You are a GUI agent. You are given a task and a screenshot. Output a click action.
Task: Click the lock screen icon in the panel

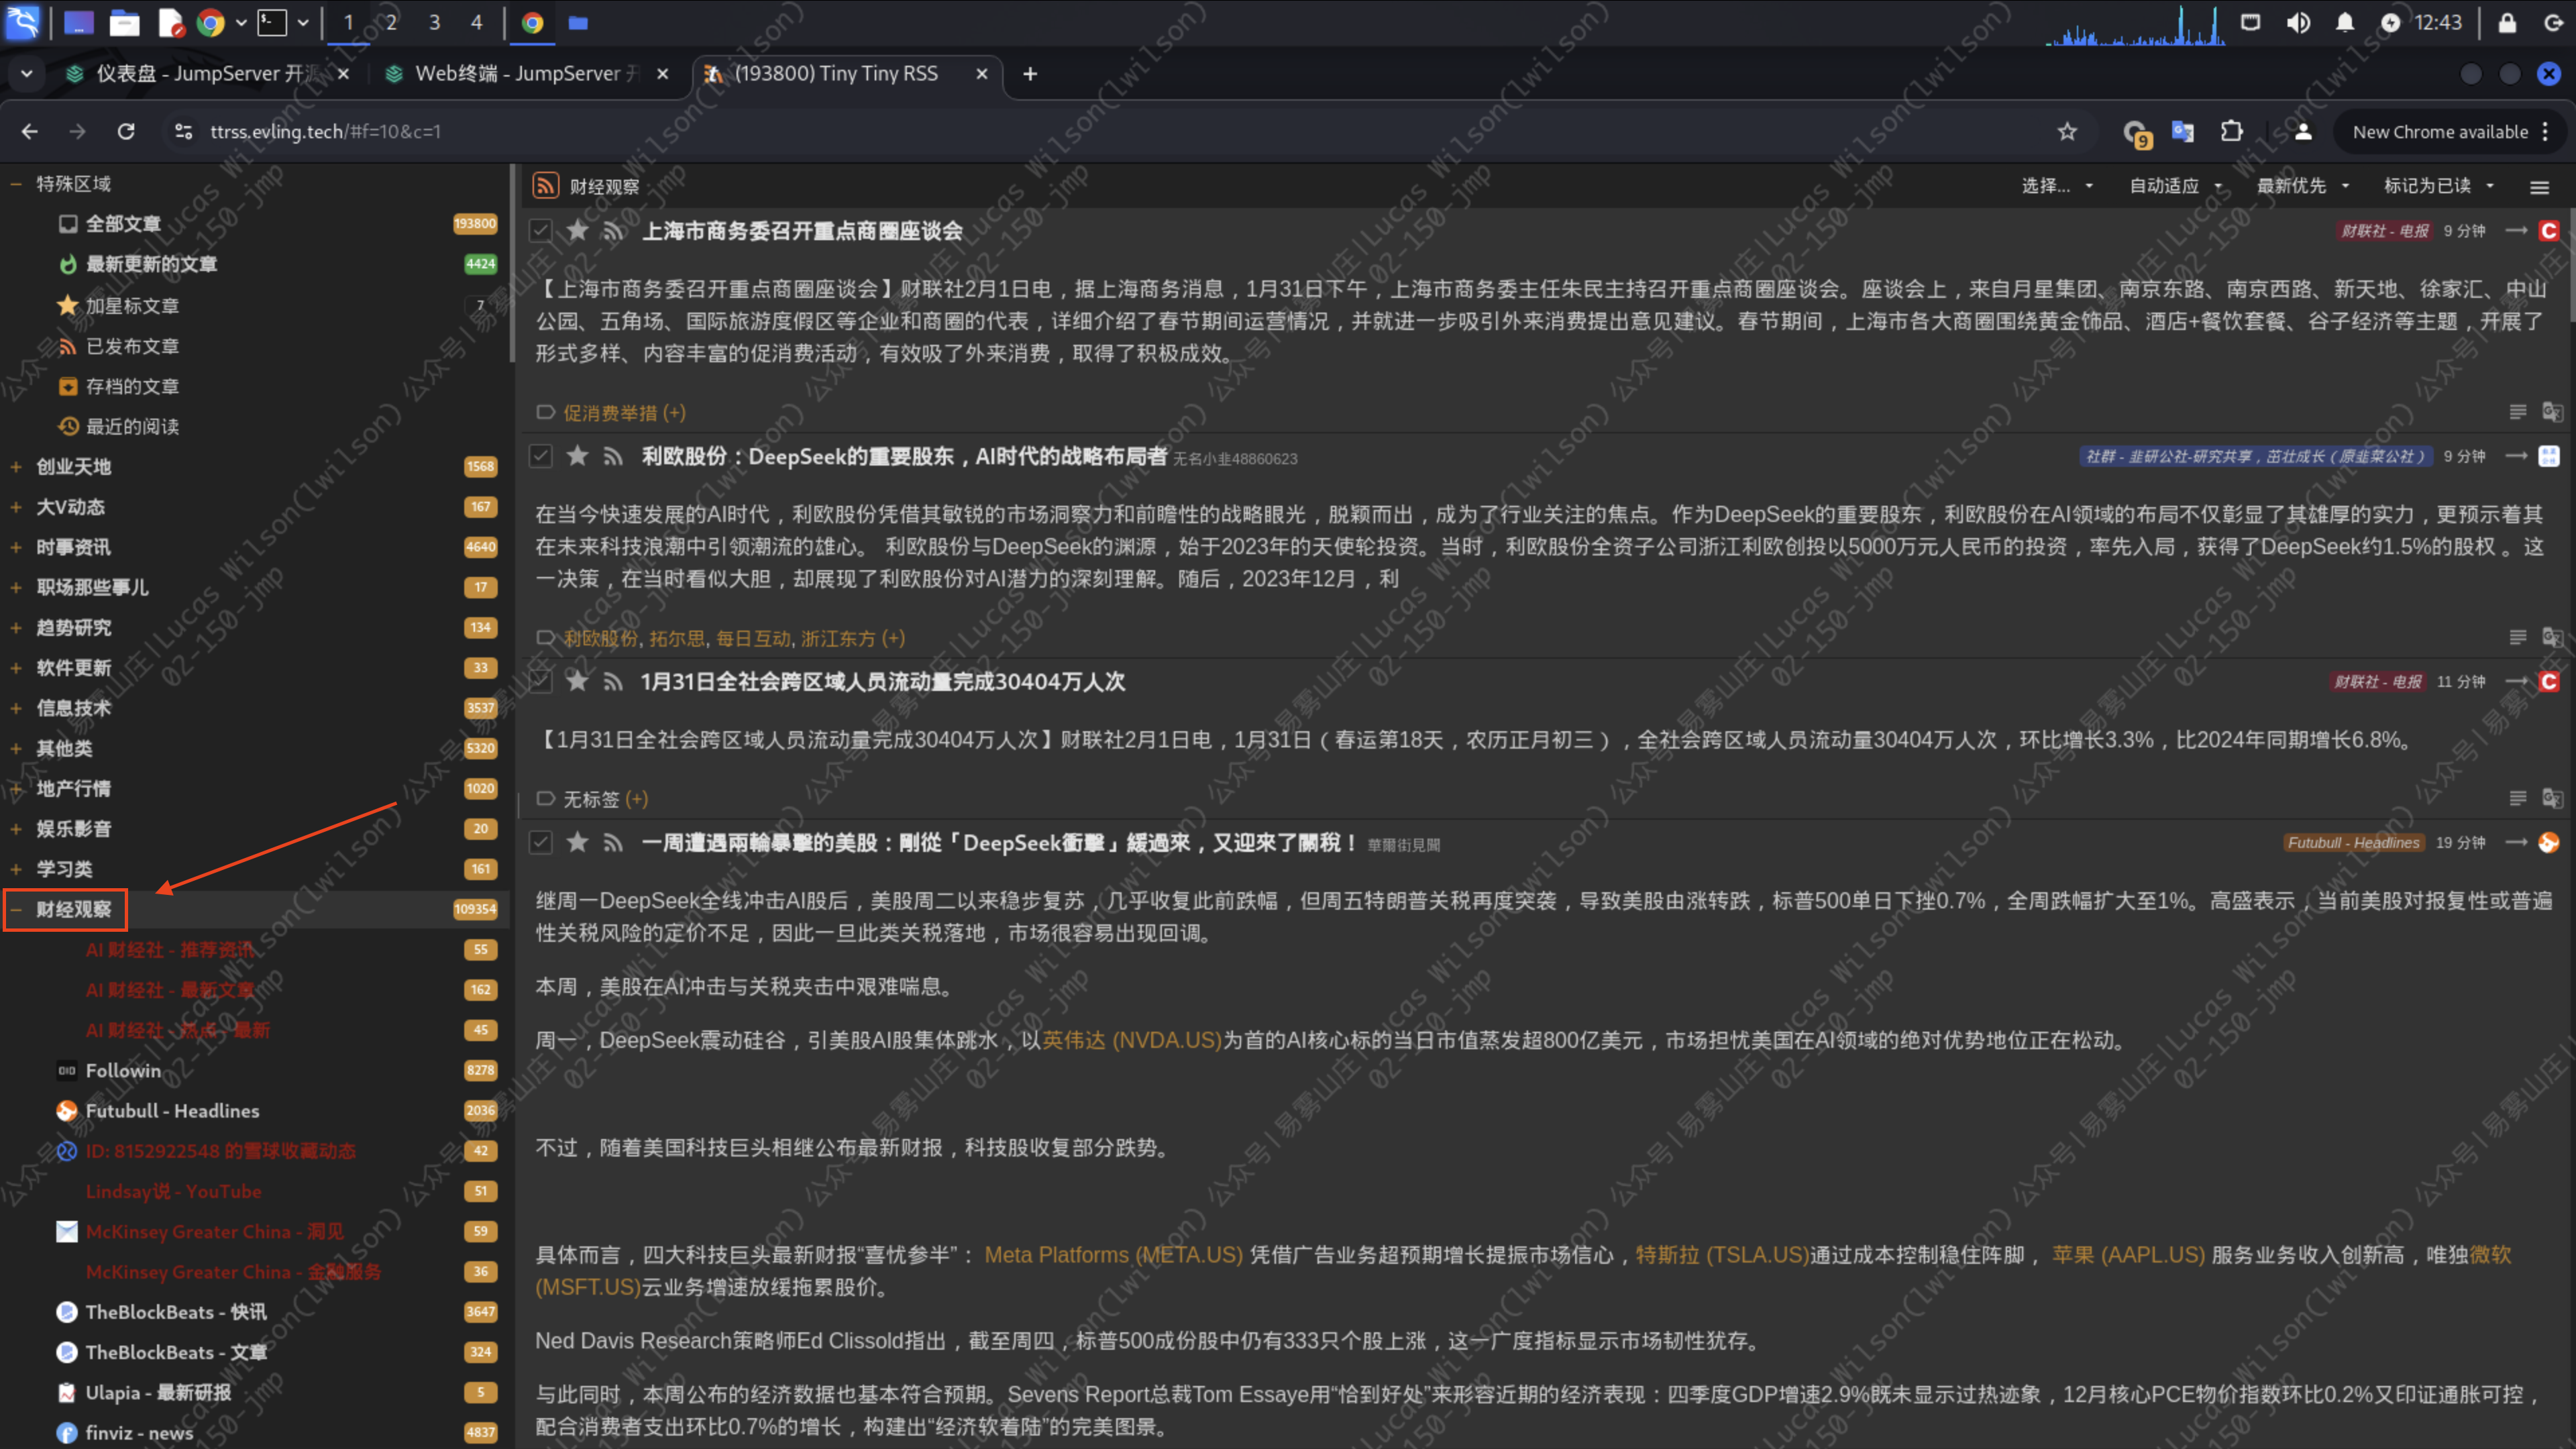tap(2507, 22)
